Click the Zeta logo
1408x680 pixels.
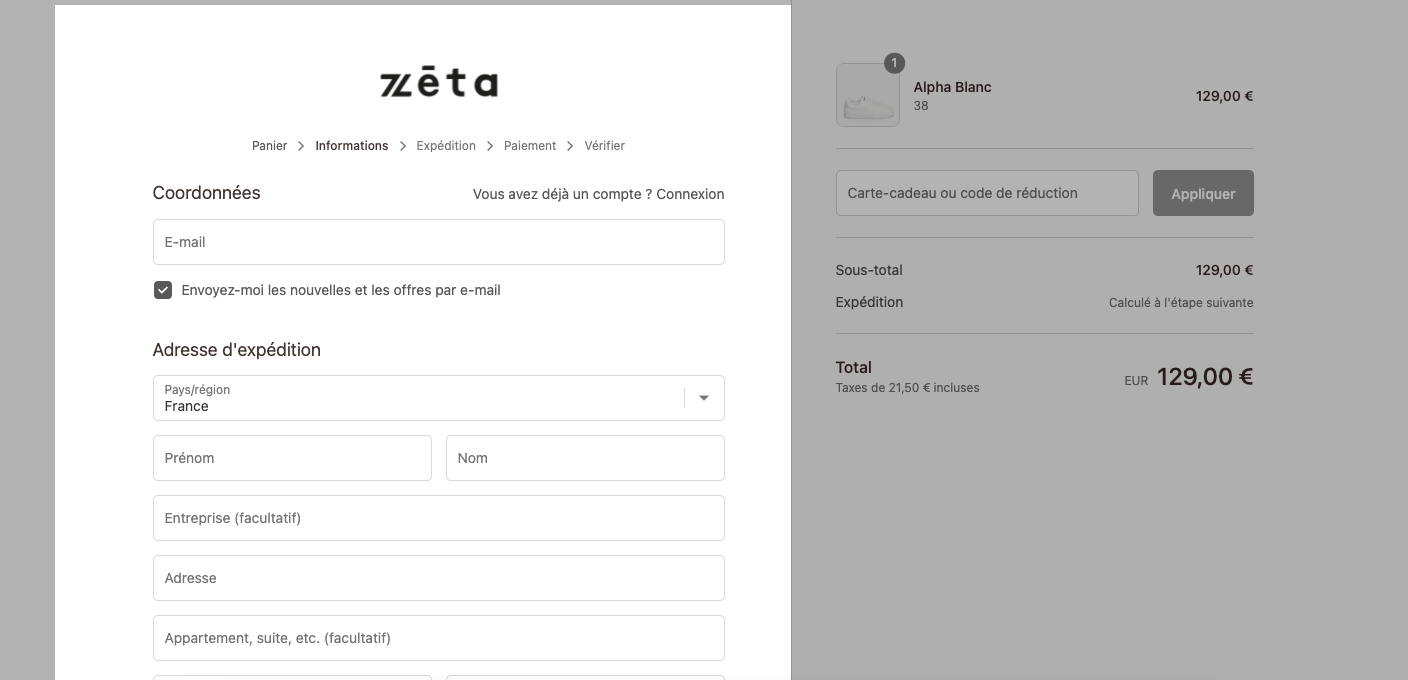point(439,83)
